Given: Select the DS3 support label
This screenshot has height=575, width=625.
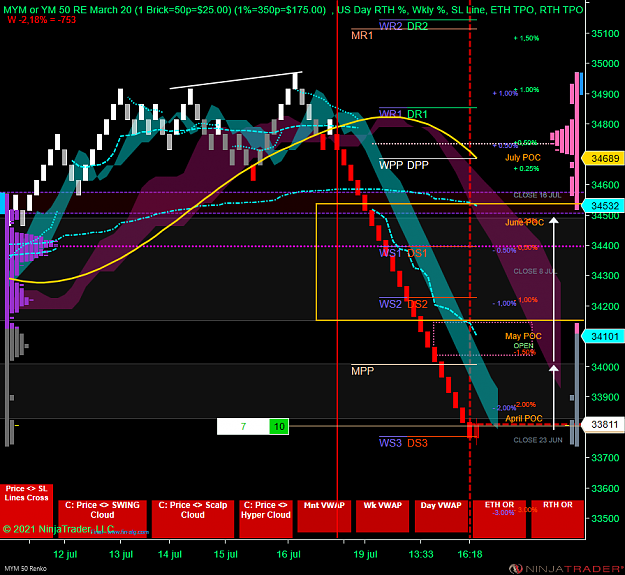Looking at the screenshot, I should click(x=417, y=443).
